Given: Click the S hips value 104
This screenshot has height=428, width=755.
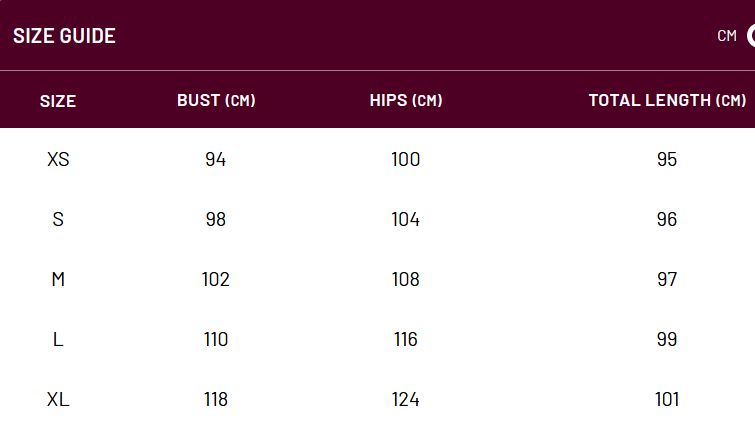Looking at the screenshot, I should (405, 219).
